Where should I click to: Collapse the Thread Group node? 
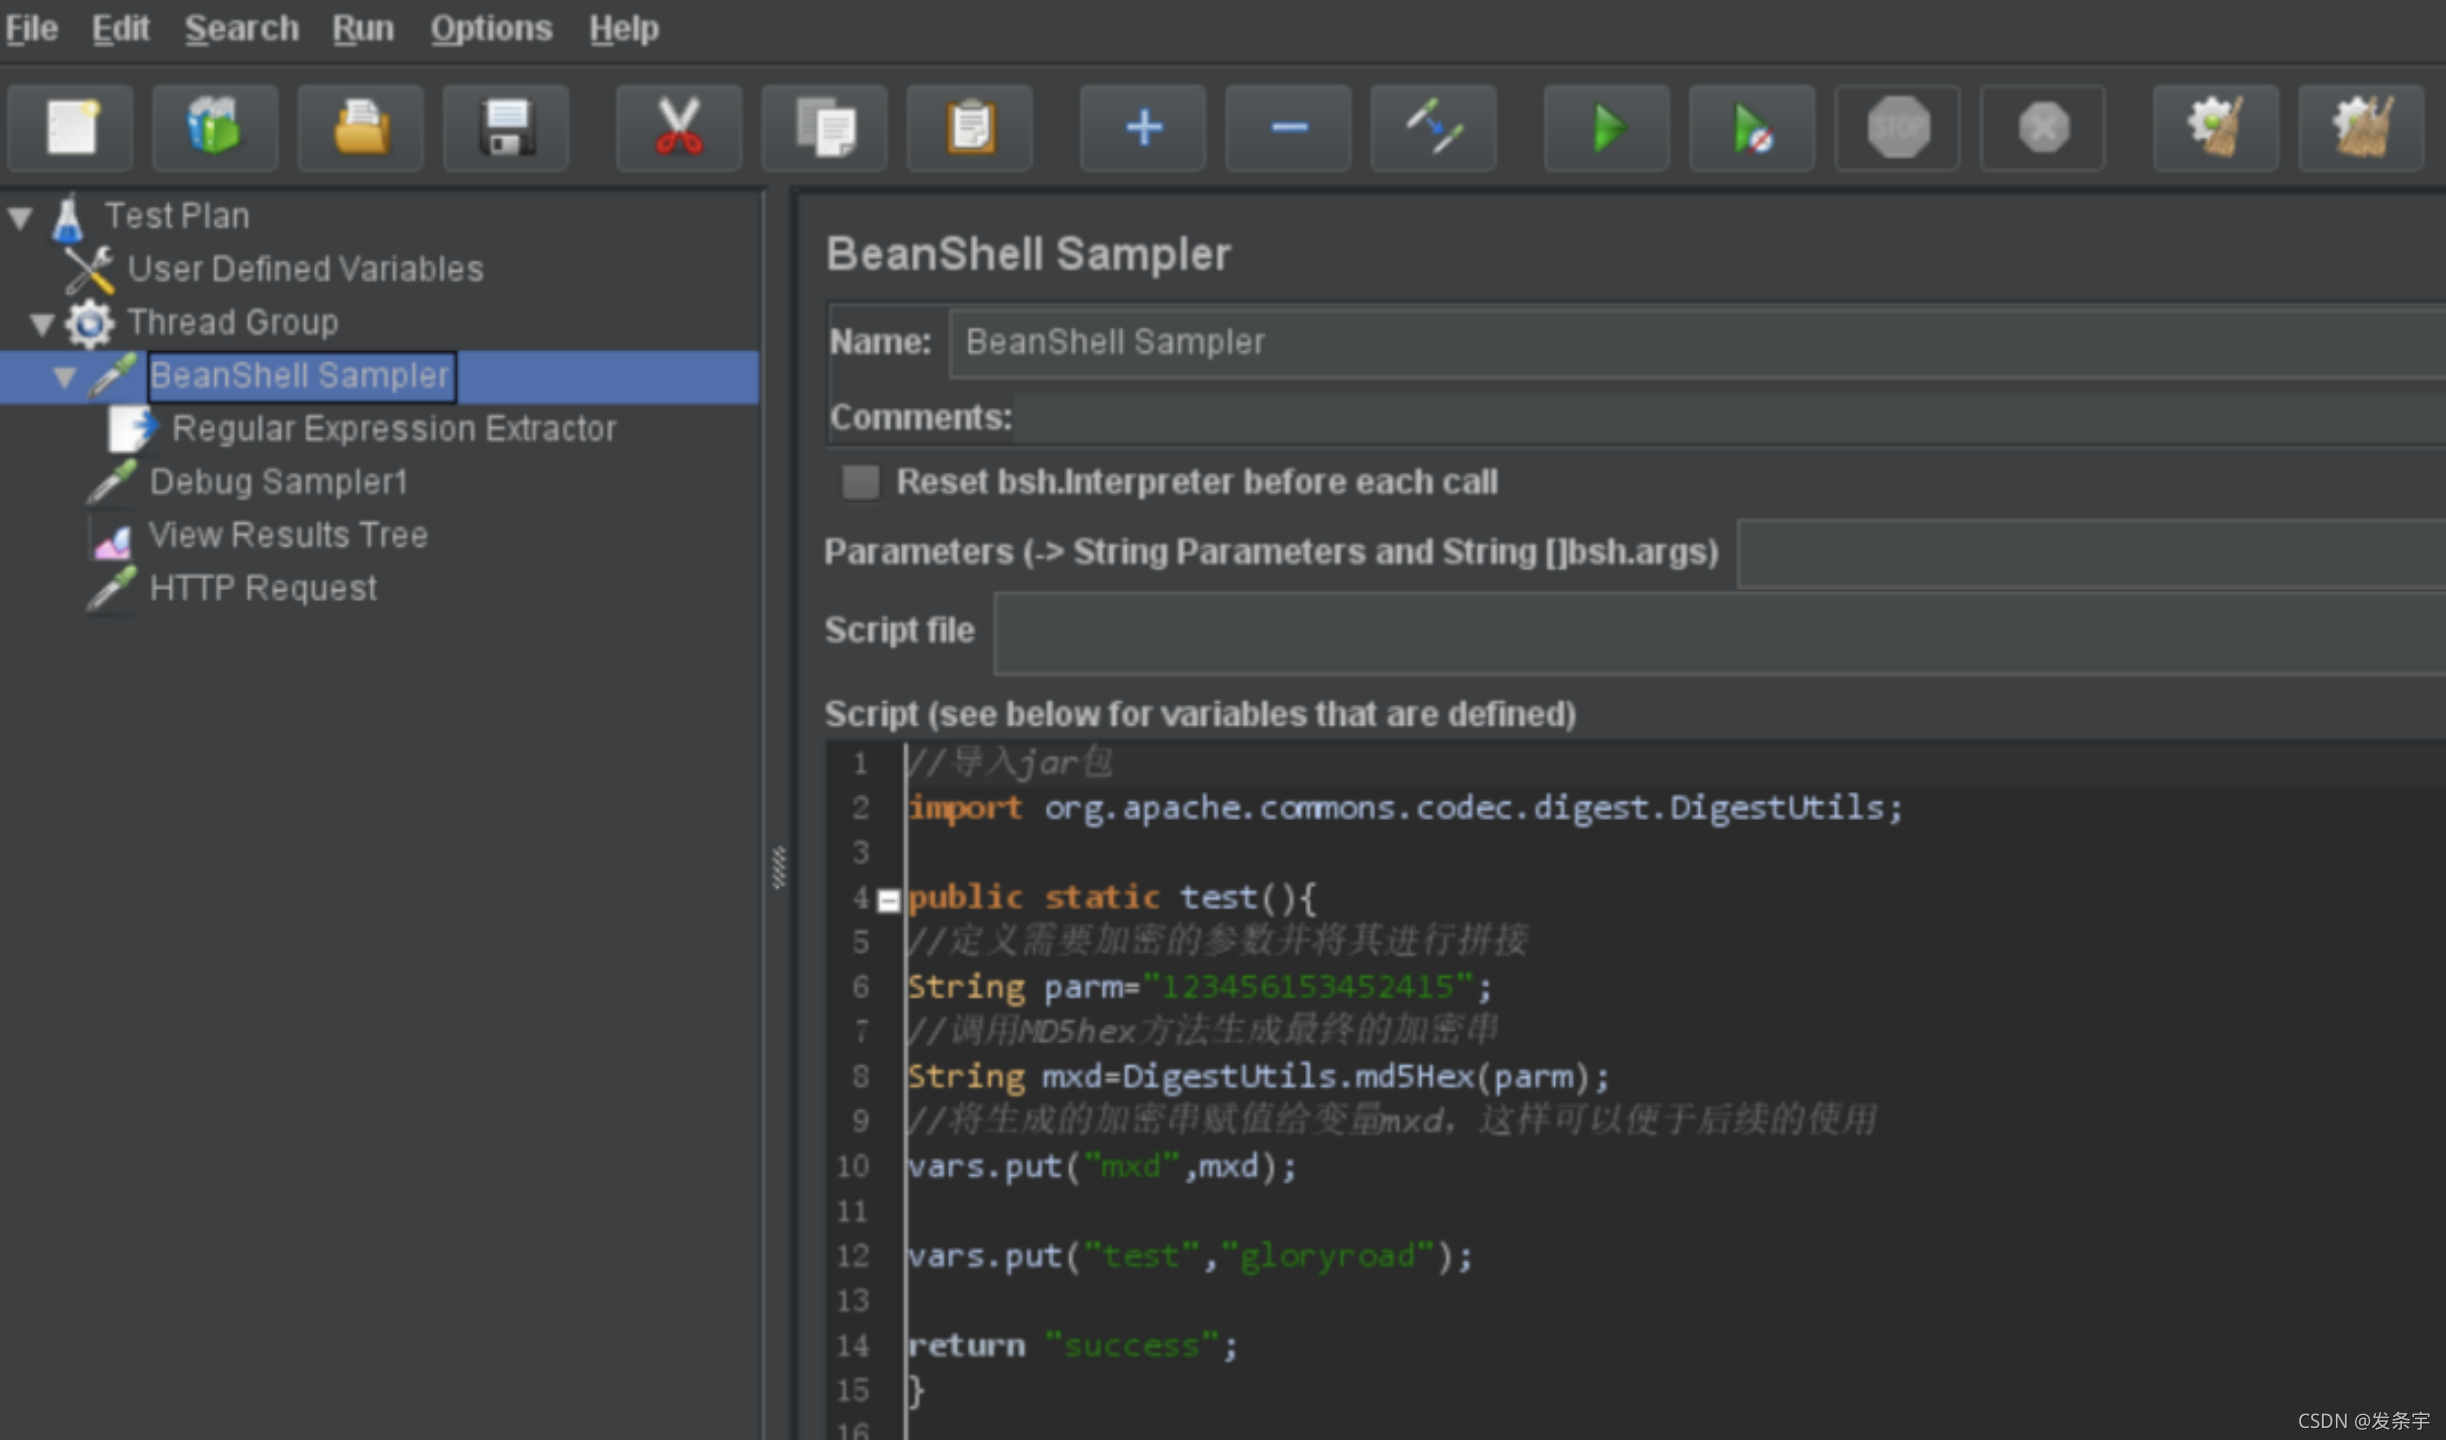tap(42, 323)
